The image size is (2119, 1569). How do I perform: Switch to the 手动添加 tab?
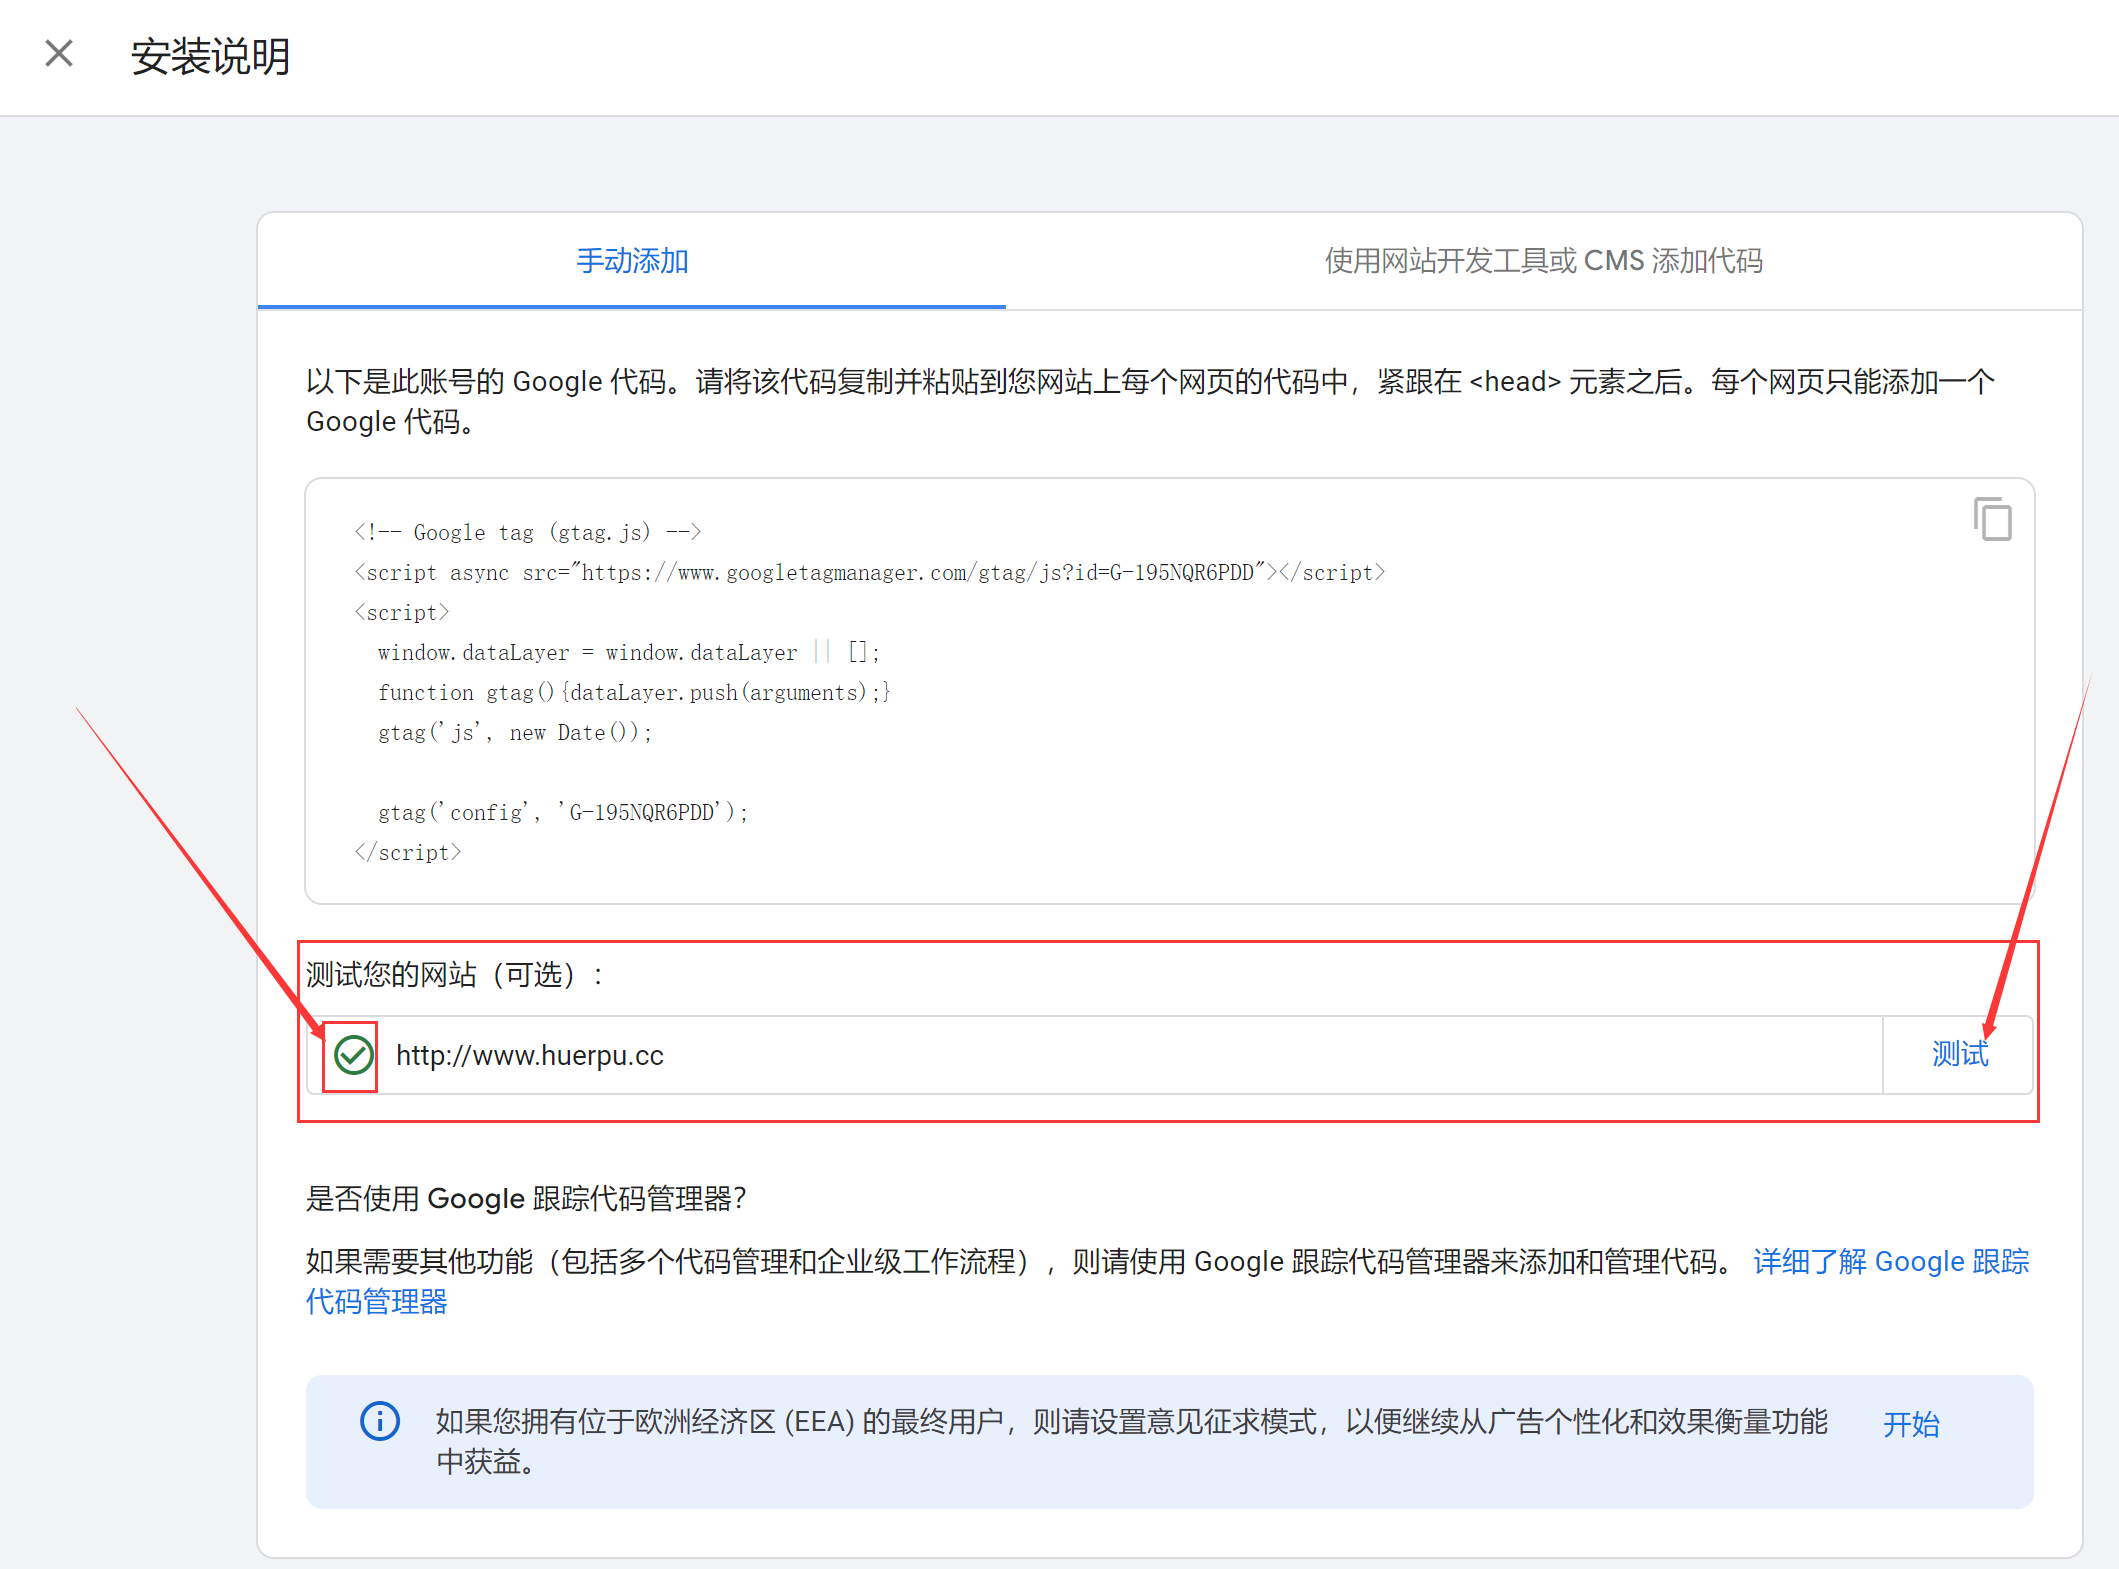(632, 261)
